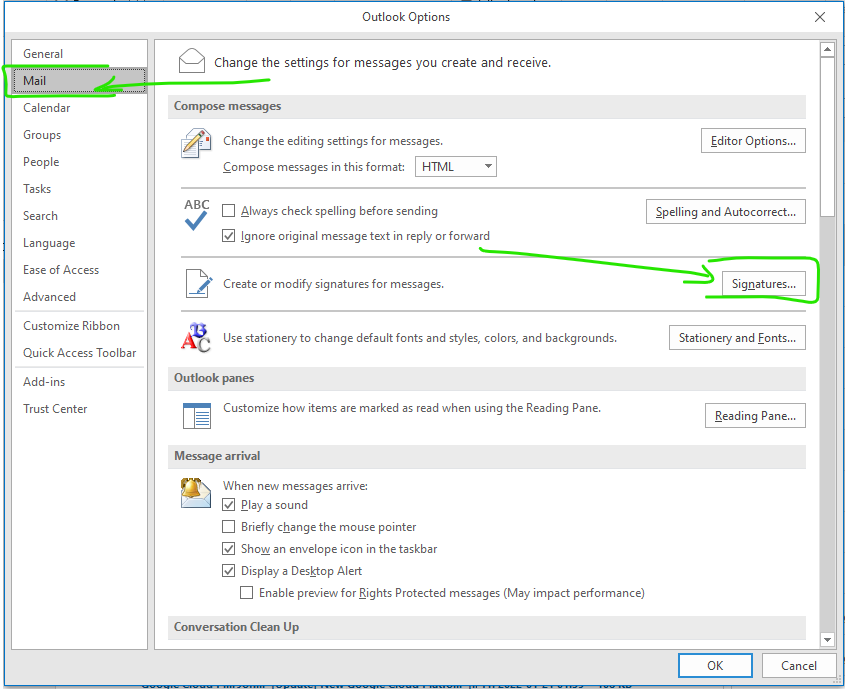Select the General category
Screen dimensions: 845x689
coord(79,54)
